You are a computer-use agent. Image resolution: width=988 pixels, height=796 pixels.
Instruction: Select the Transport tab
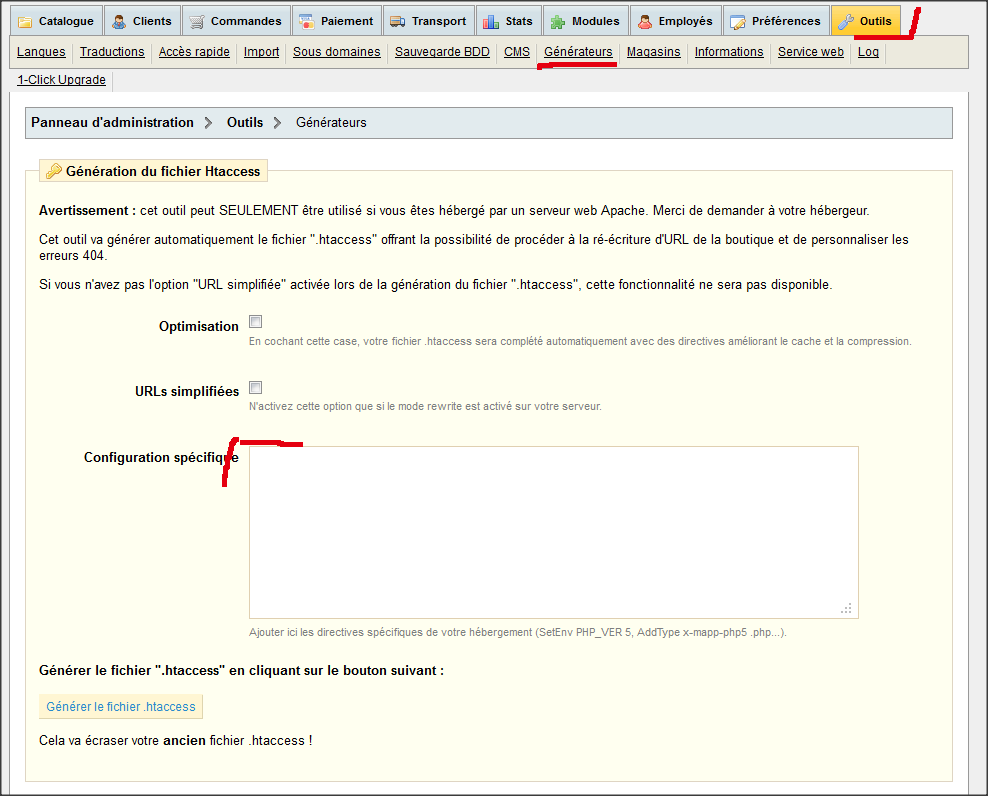click(x=428, y=21)
